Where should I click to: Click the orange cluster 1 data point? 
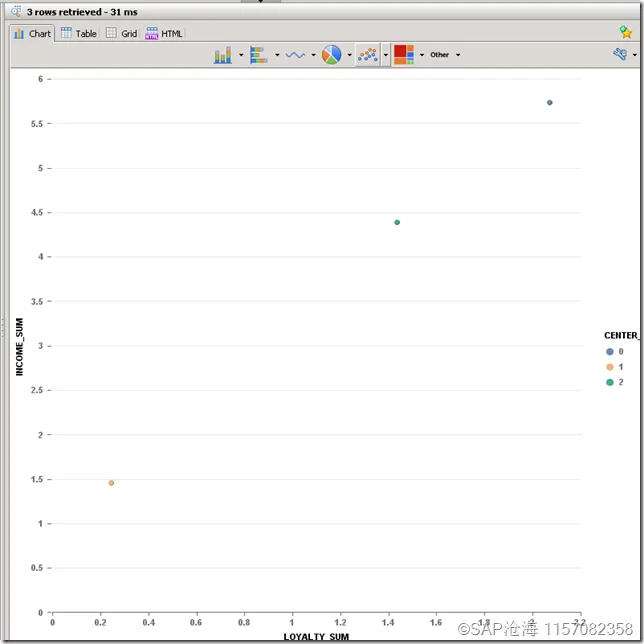(111, 483)
